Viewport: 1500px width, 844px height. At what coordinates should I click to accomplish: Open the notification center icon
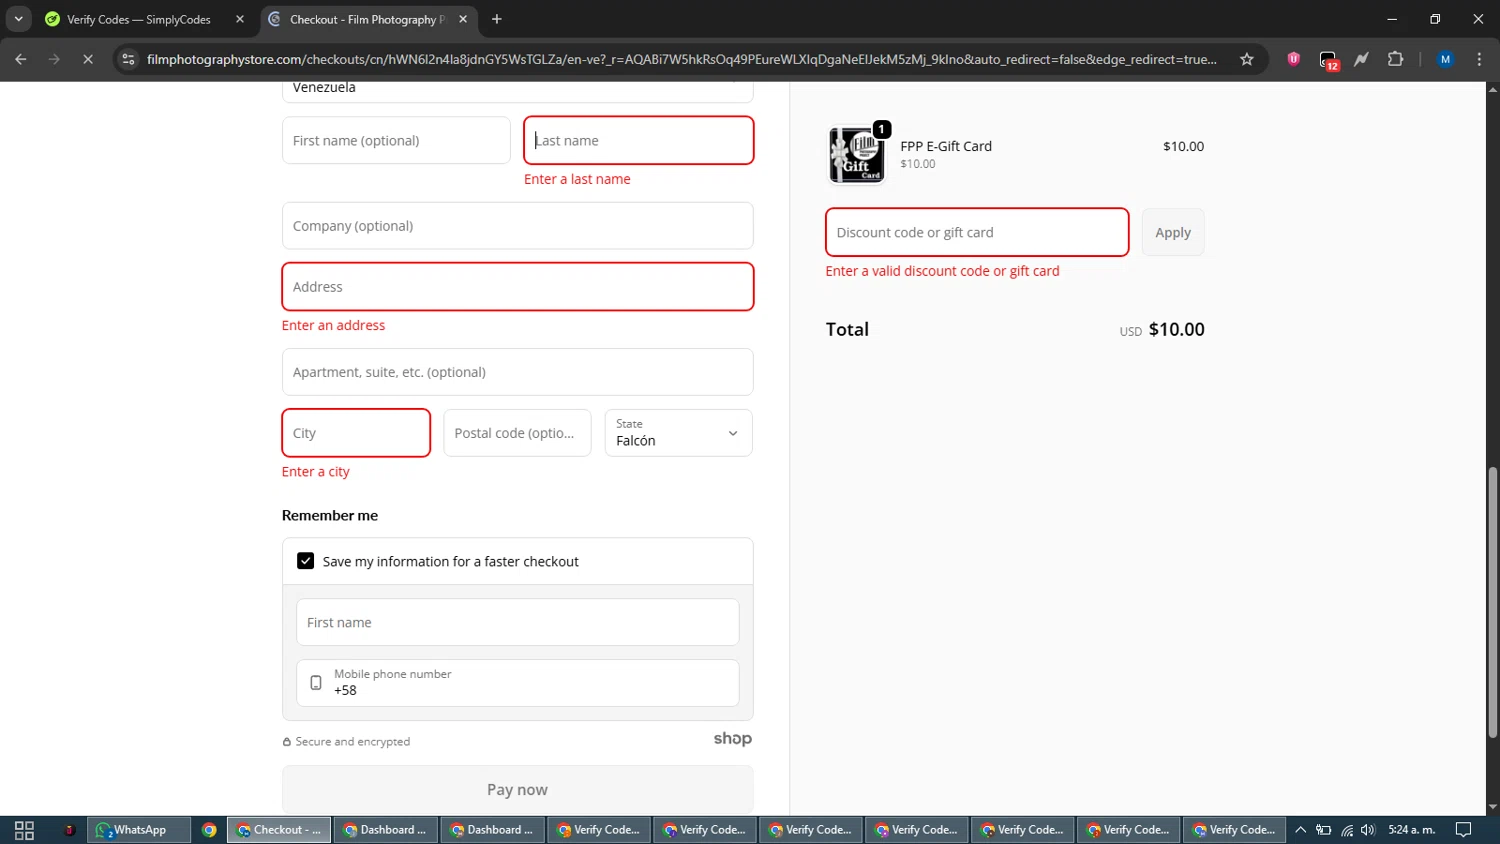click(x=1463, y=830)
